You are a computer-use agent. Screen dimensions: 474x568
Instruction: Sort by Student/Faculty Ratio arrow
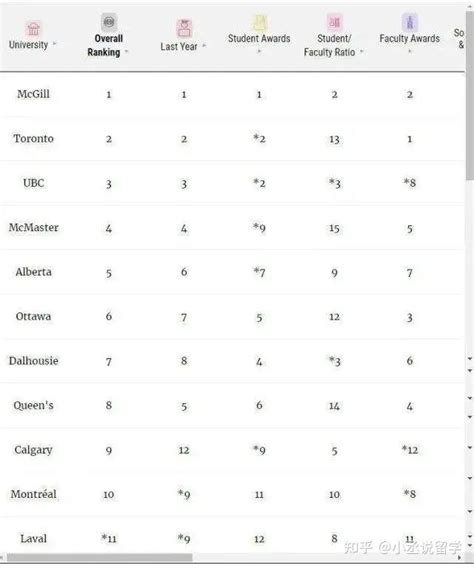point(361,52)
